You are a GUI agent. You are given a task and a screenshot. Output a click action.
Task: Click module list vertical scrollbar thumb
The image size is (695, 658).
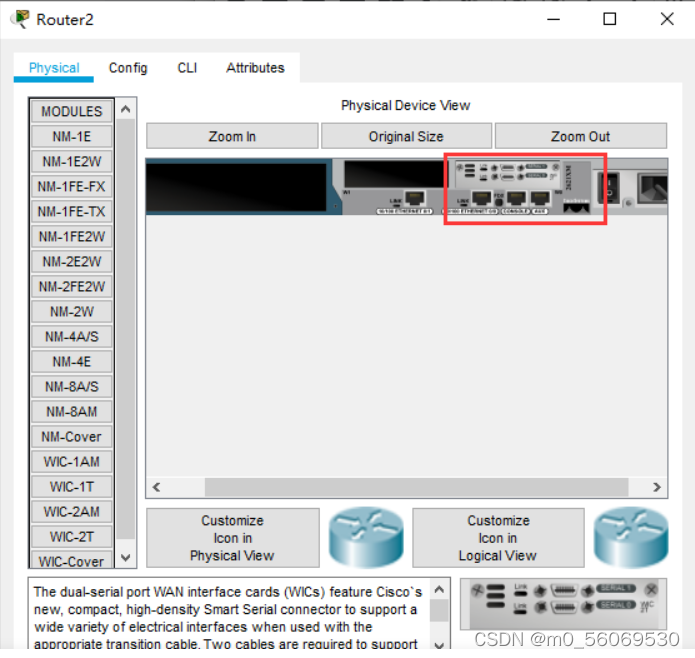point(125,328)
